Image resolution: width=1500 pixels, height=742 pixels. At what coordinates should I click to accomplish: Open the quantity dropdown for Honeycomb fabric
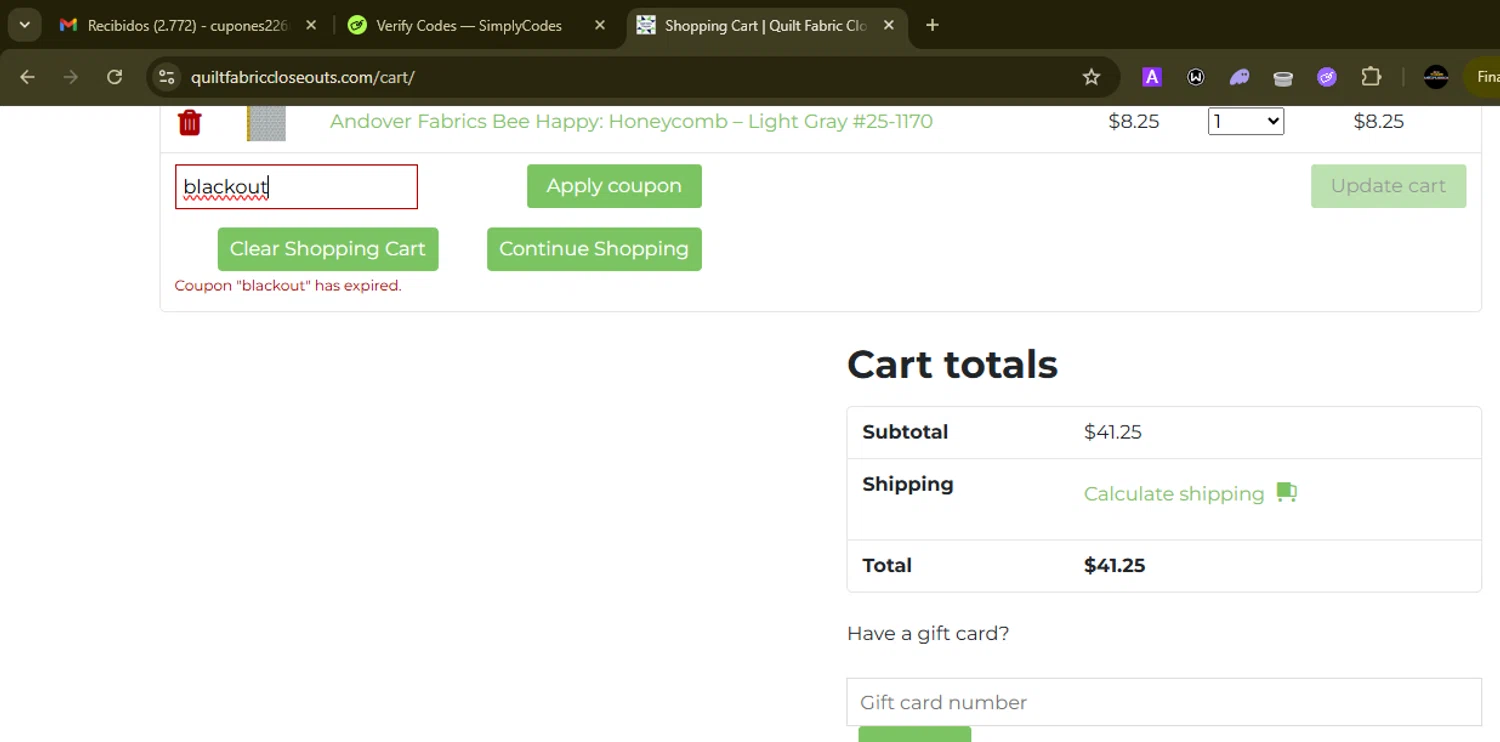[x=1246, y=121]
